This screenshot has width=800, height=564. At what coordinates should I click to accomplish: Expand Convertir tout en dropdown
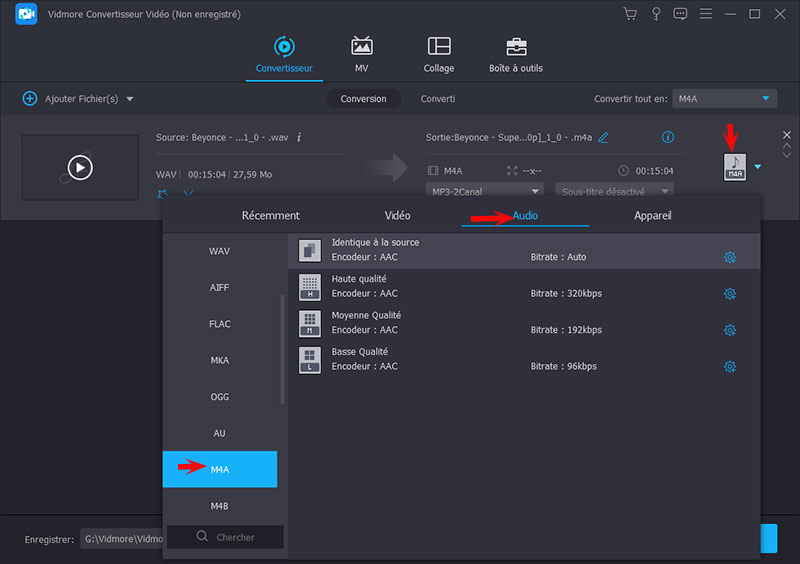[x=724, y=99]
